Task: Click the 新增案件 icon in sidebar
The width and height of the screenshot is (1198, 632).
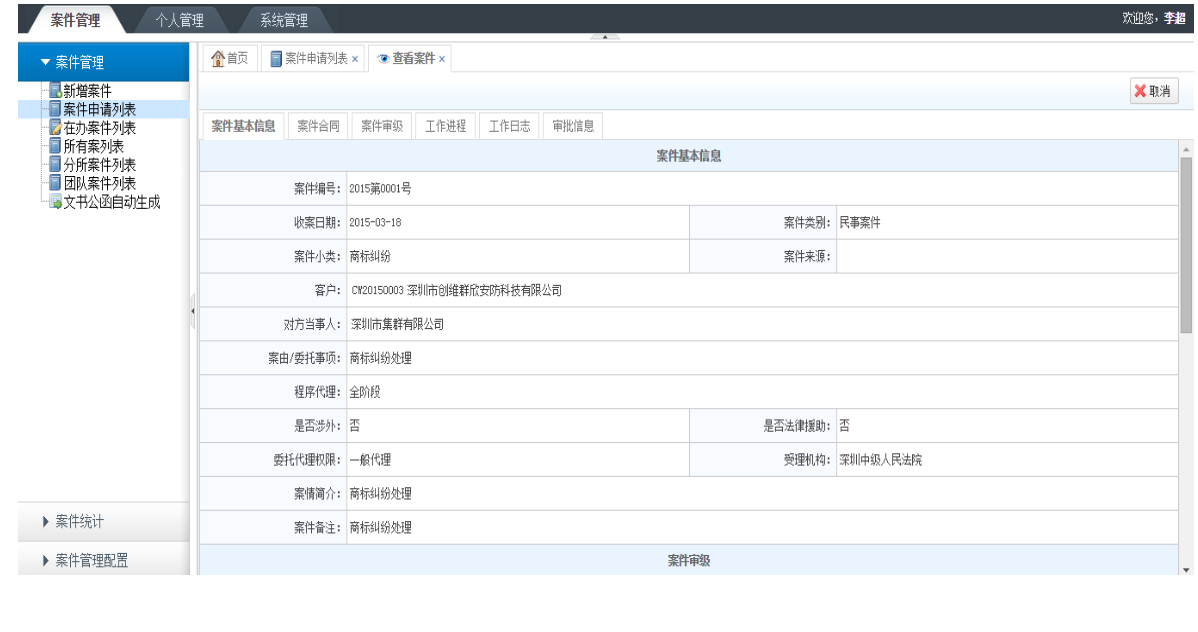Action: [55, 91]
